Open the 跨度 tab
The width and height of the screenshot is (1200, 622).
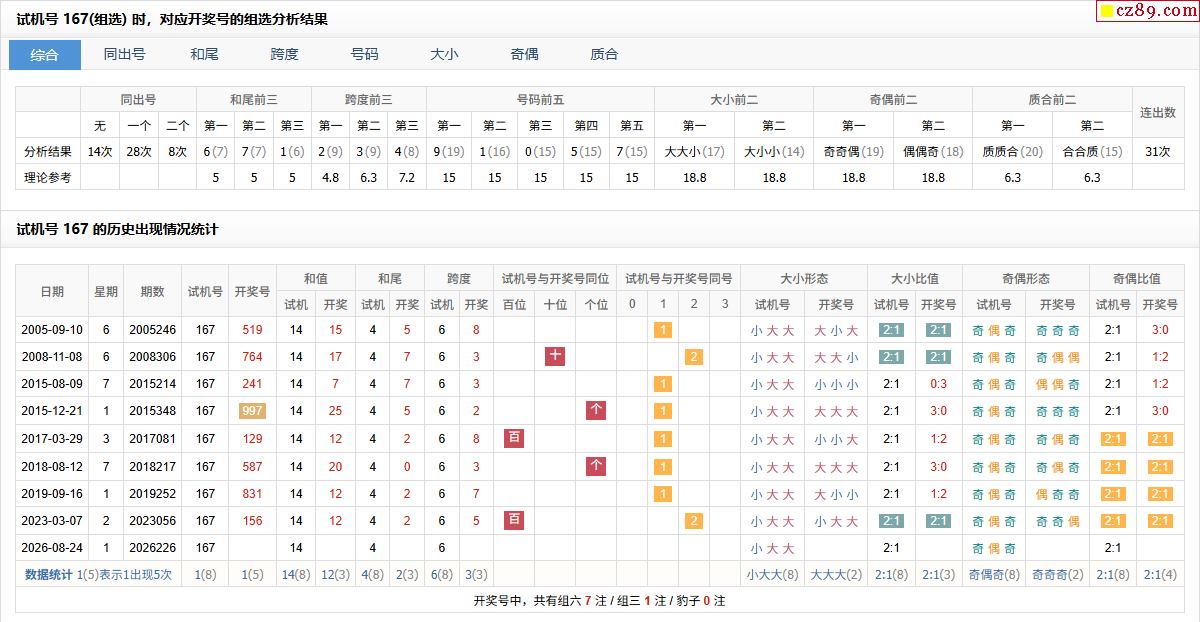pyautogui.click(x=285, y=55)
